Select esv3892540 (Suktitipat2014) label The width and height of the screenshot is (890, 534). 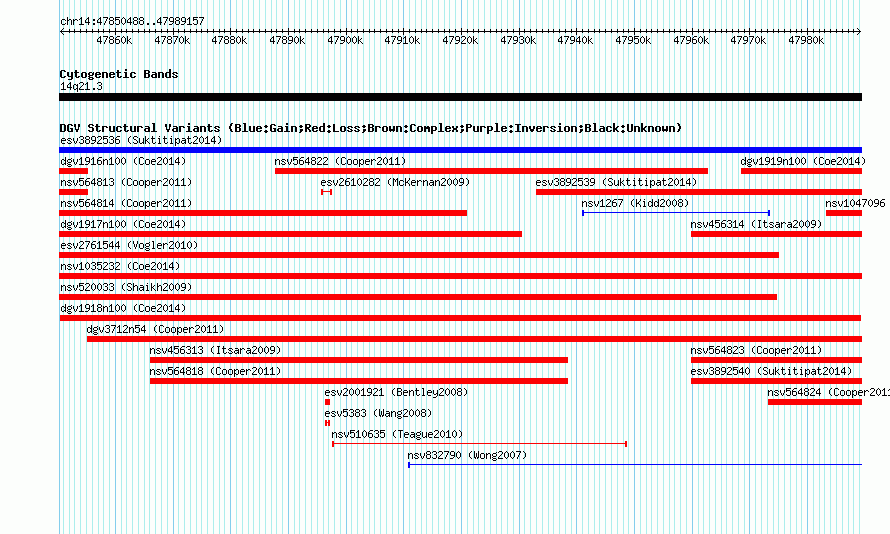[x=771, y=371]
